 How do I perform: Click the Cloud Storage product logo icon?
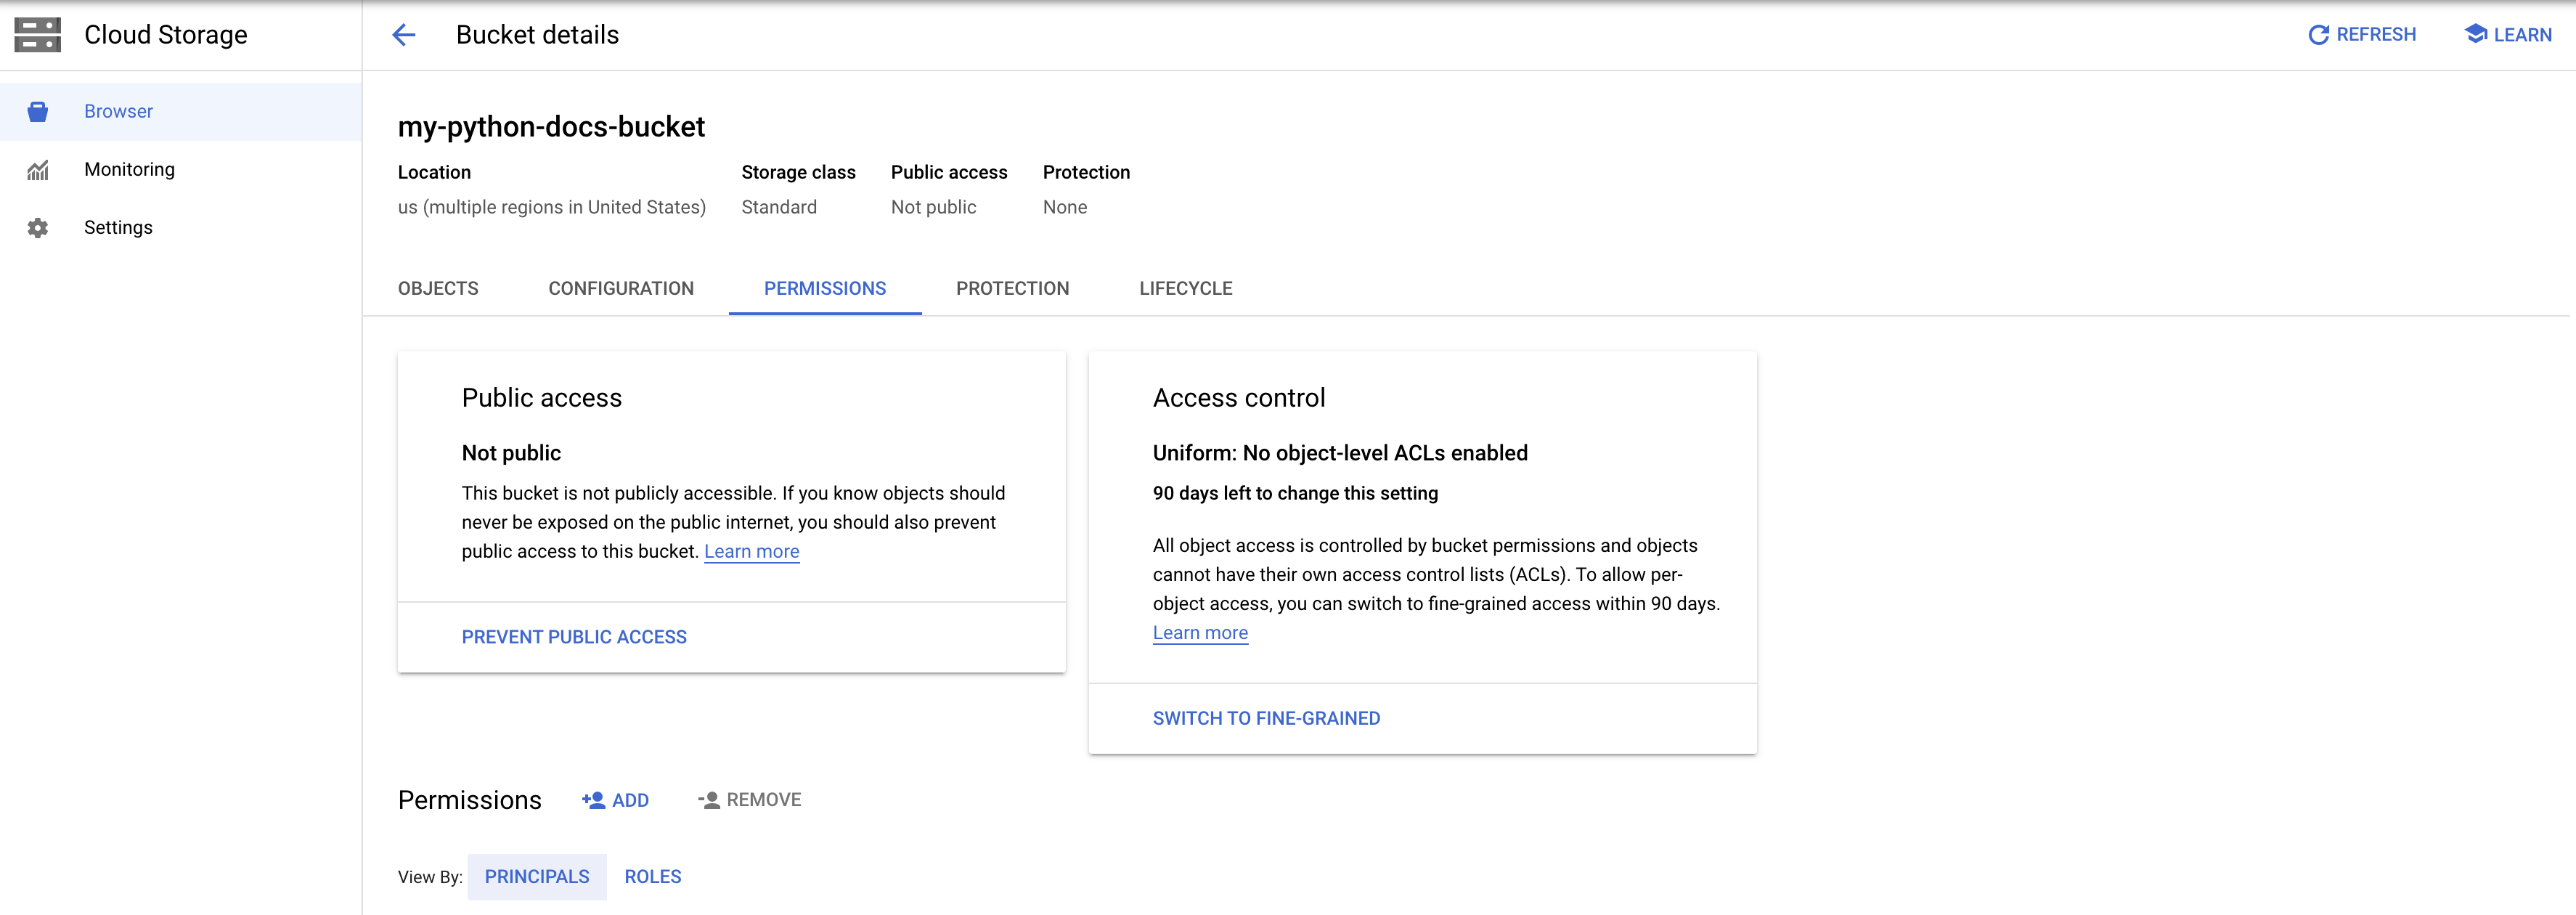point(38,35)
